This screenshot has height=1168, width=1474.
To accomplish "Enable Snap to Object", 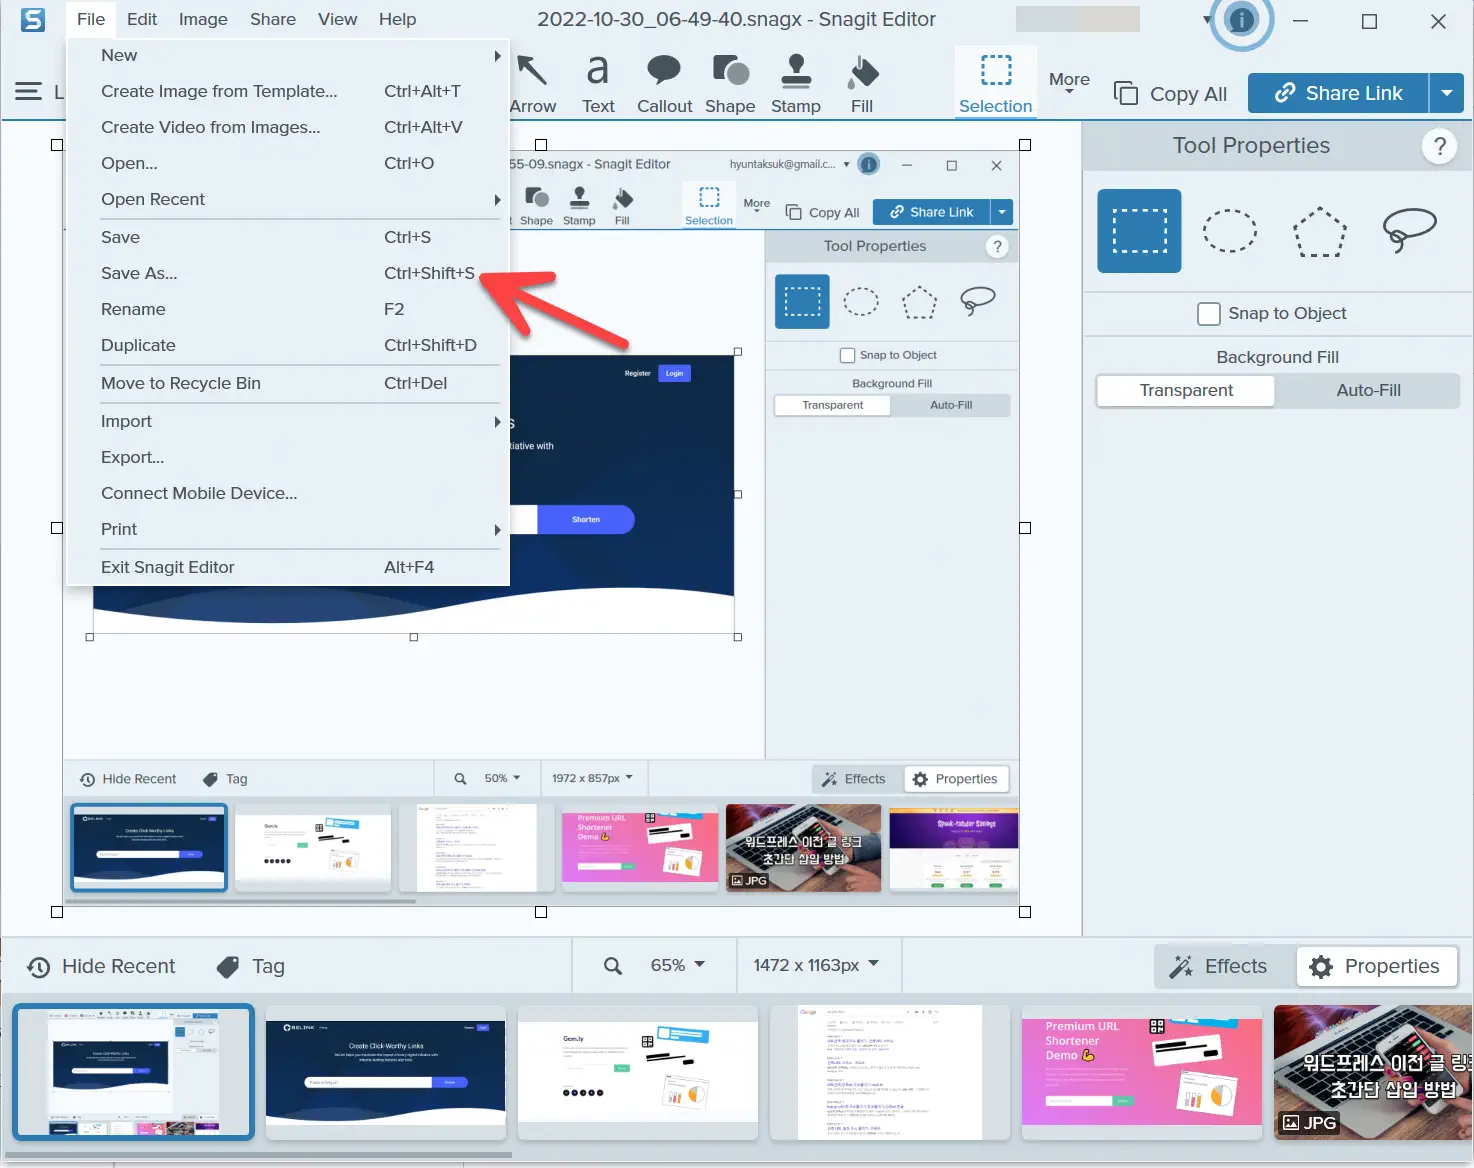I will click(x=1208, y=313).
